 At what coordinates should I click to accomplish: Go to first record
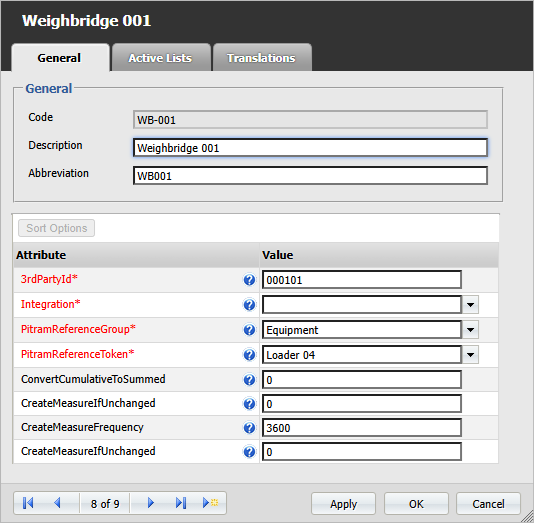click(x=28, y=503)
